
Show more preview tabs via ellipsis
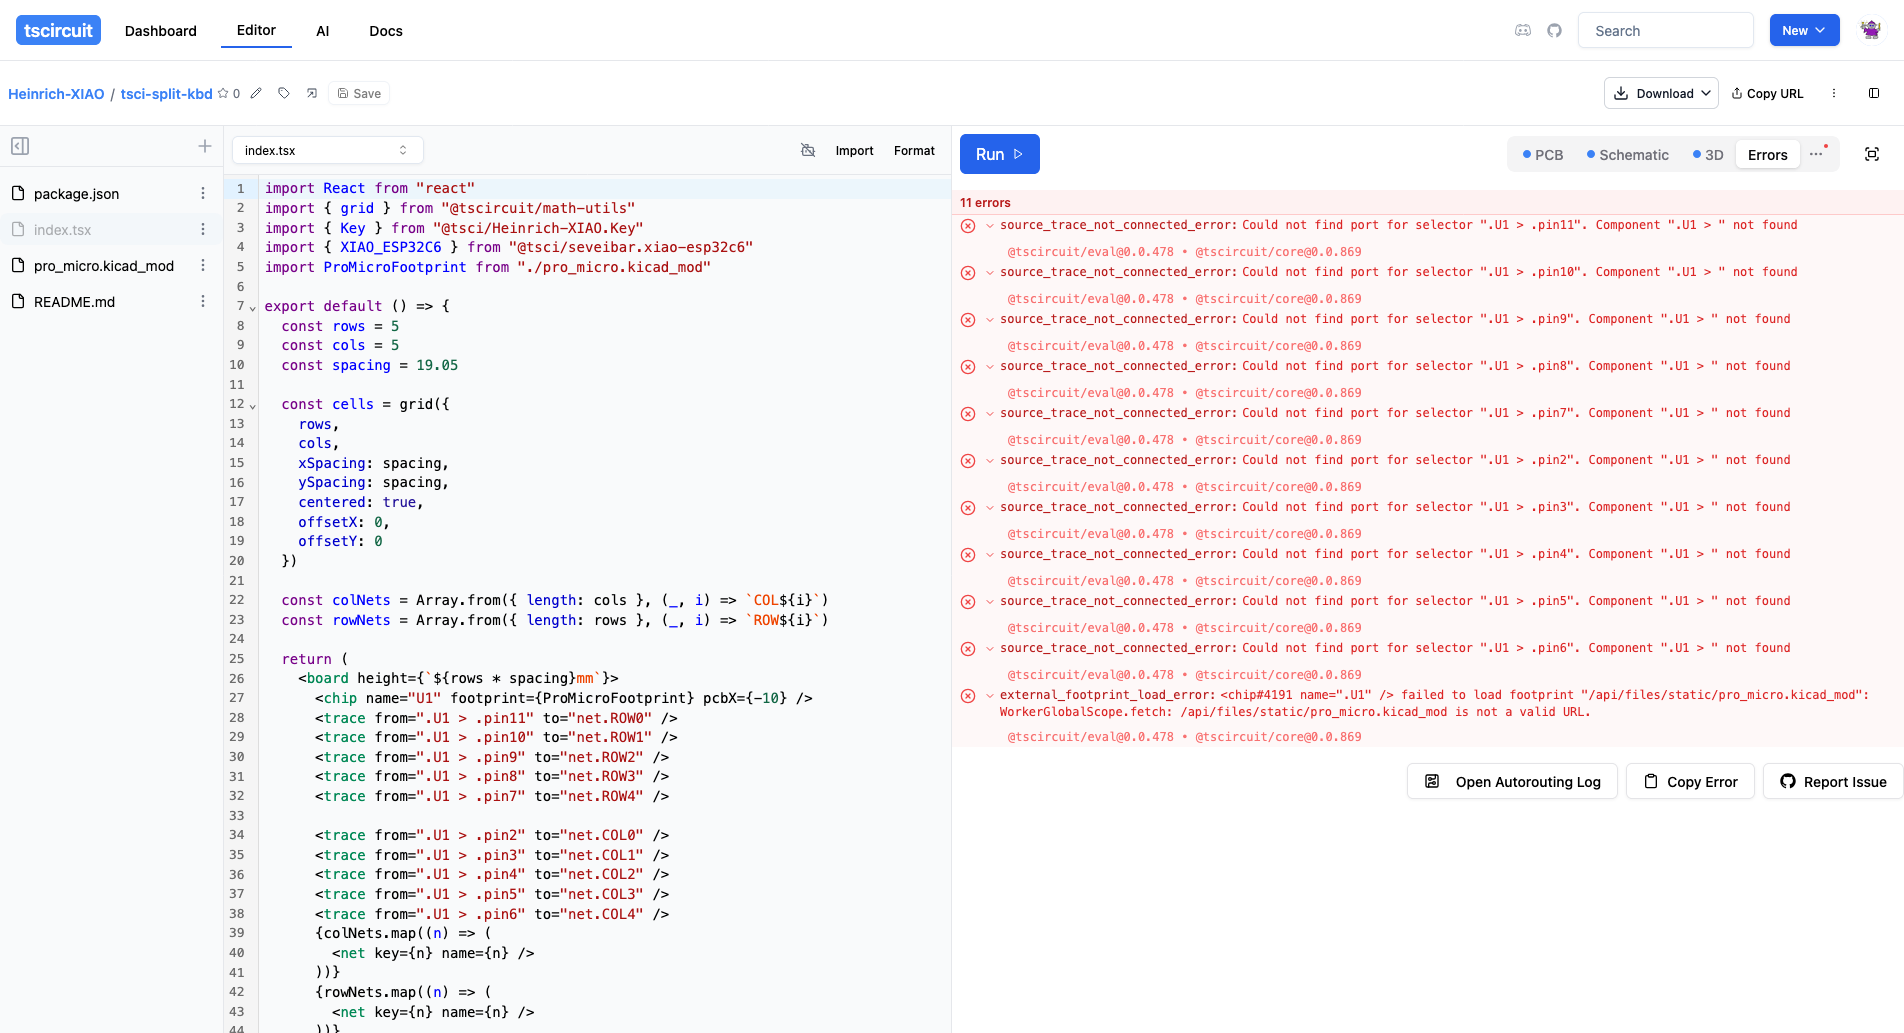pyautogui.click(x=1817, y=154)
